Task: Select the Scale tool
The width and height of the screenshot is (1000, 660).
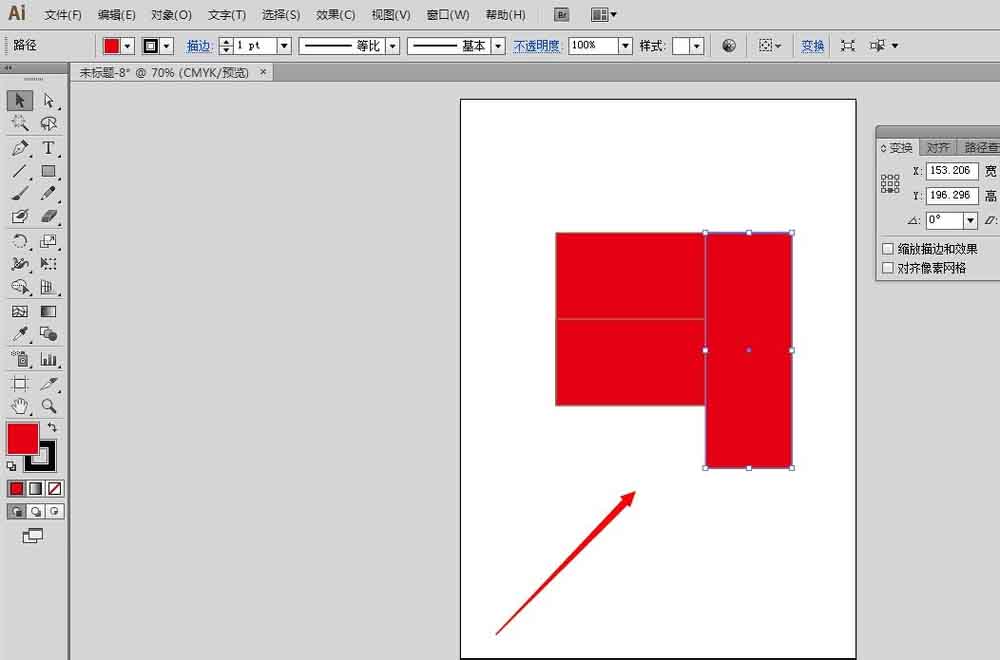Action: 48,241
